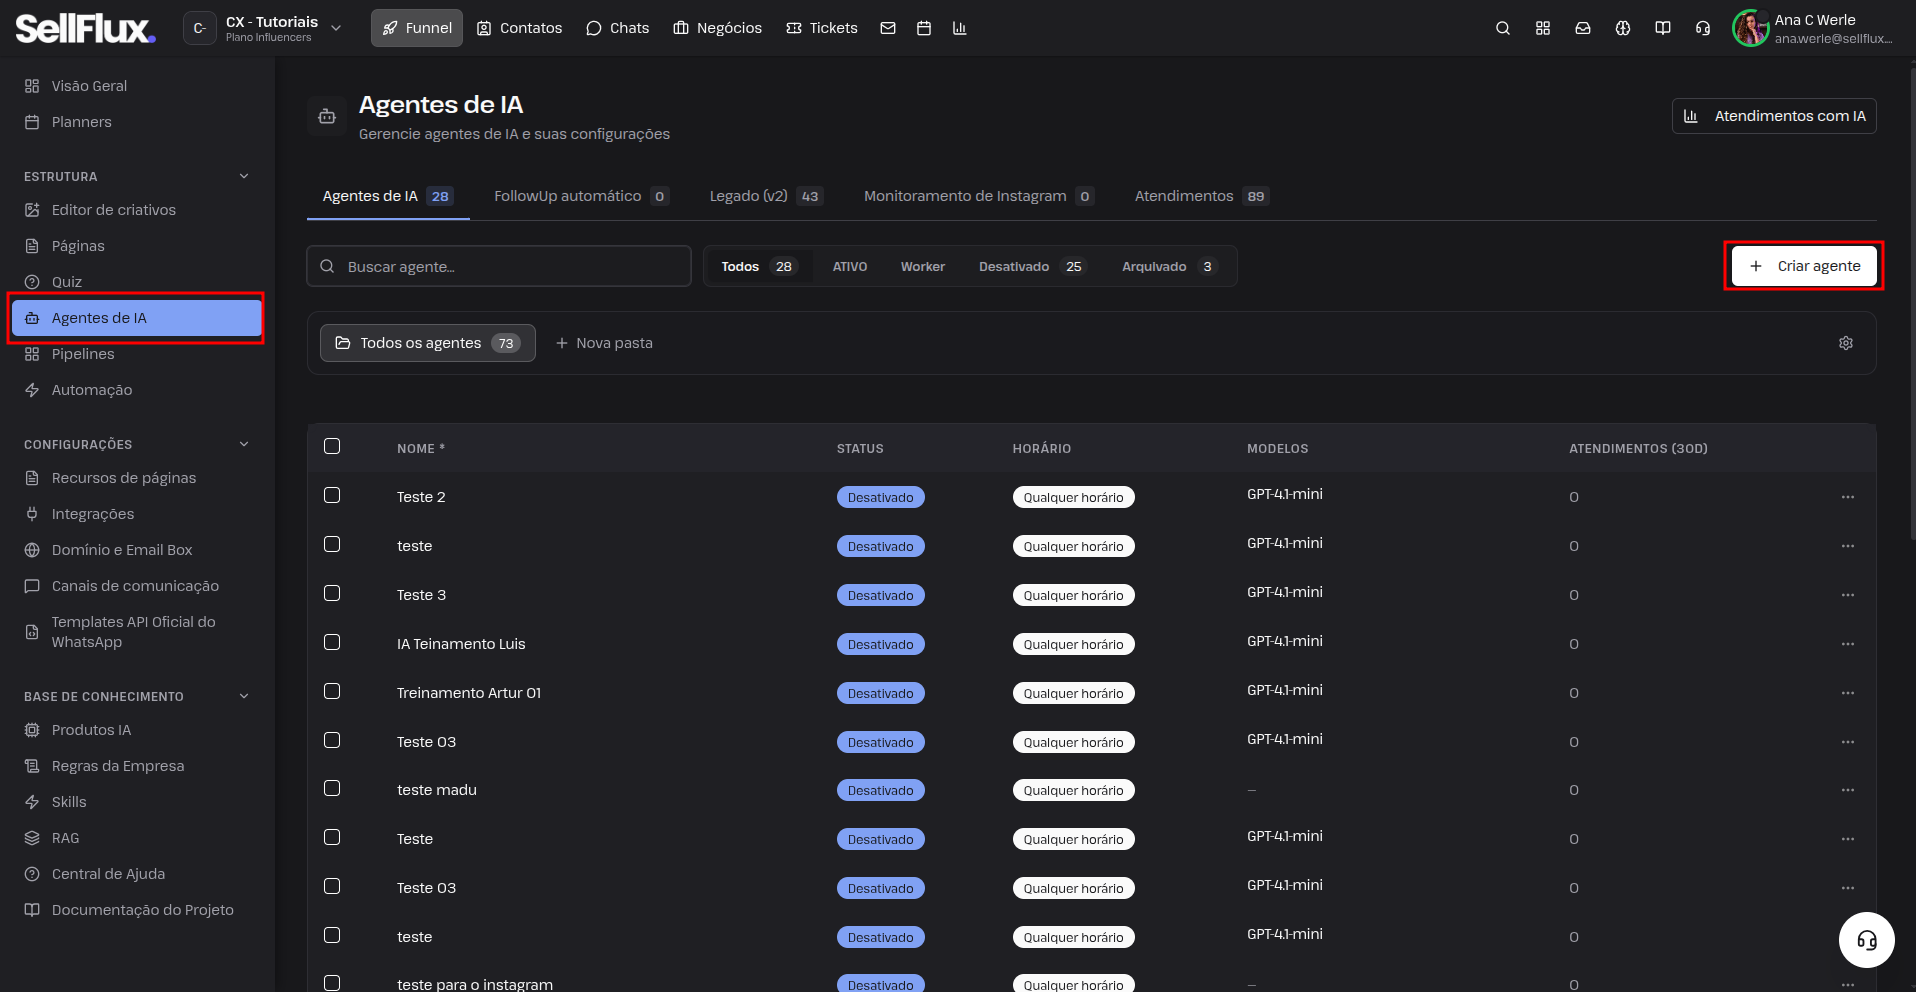Filter agents by Desativado status
Image resolution: width=1916 pixels, height=992 pixels.
[x=1030, y=266]
